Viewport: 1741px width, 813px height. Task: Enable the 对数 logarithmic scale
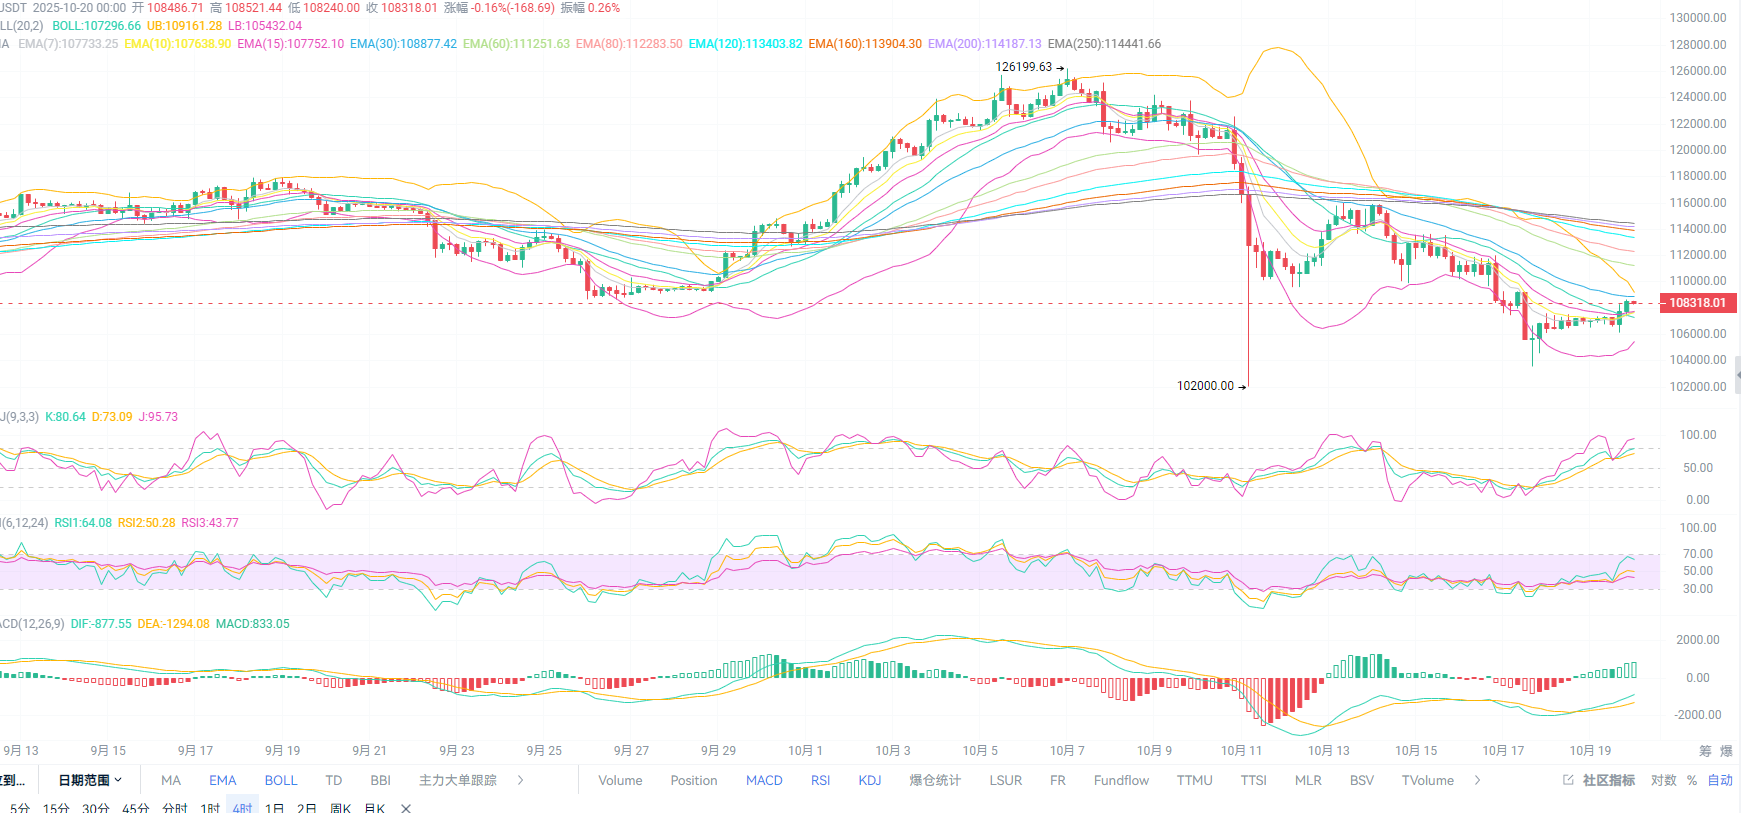tap(1664, 780)
